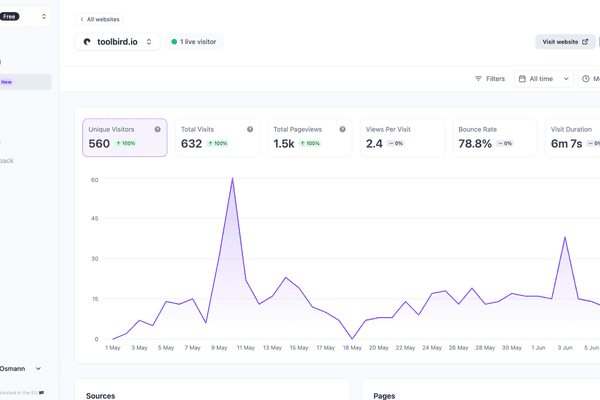Click the 632 total visits value
Image resolution: width=600 pixels, height=400 pixels.
191,144
